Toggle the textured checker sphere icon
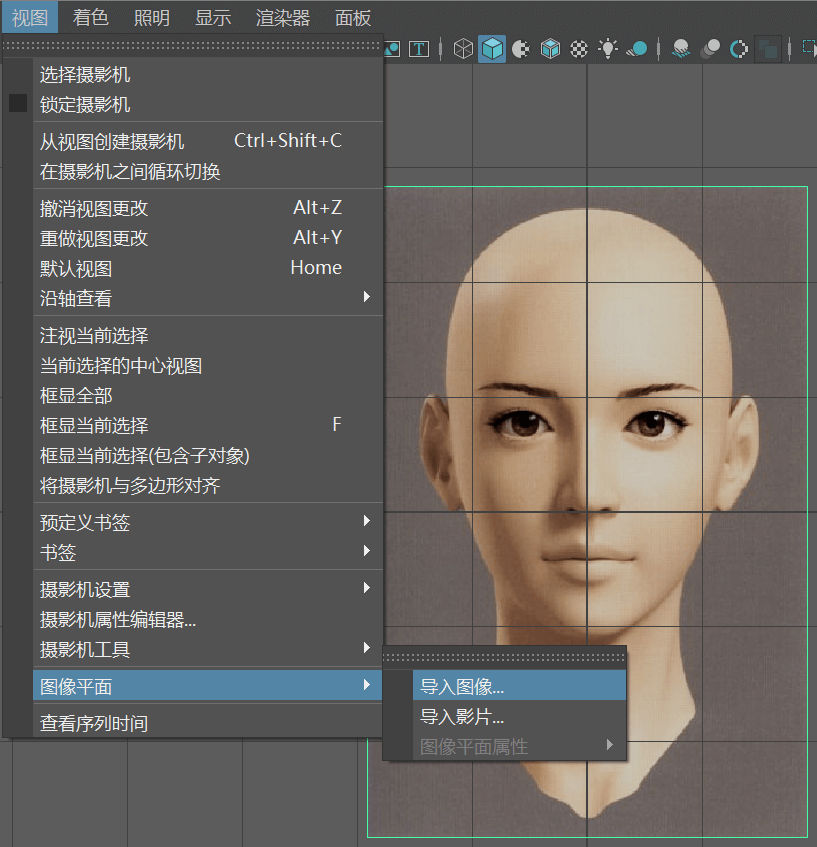 (x=579, y=49)
